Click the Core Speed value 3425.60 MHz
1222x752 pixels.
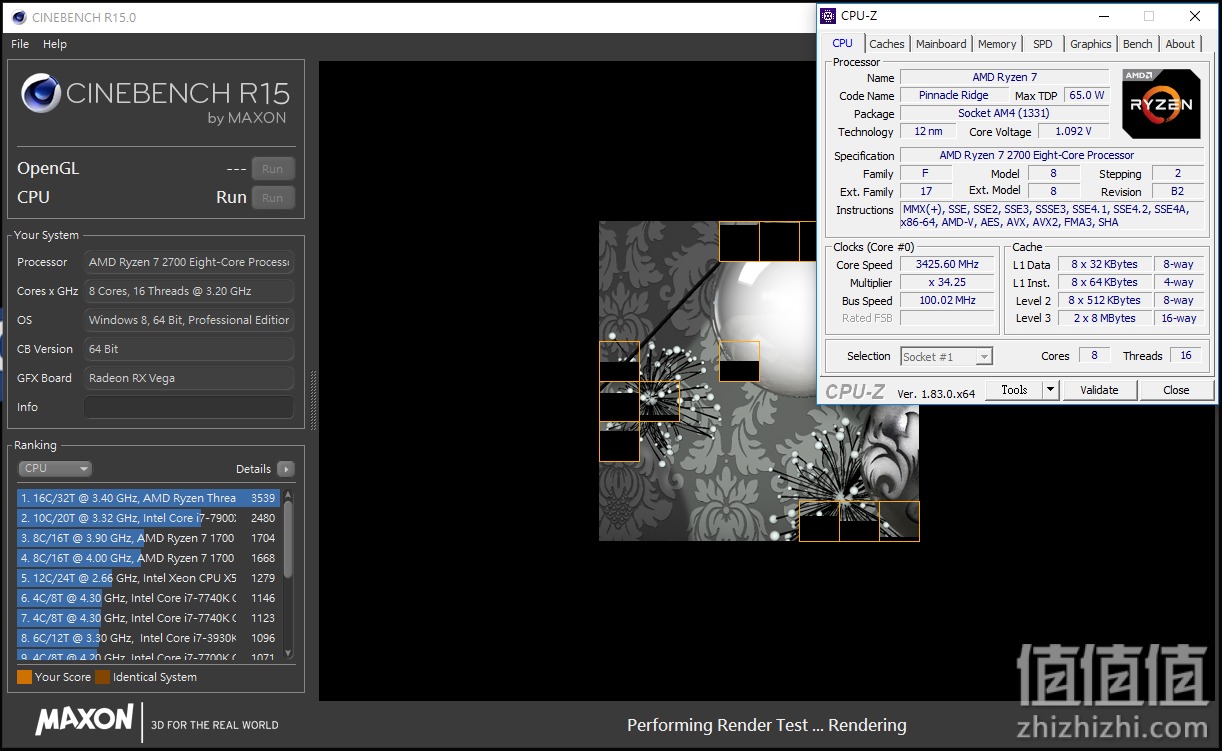947,265
